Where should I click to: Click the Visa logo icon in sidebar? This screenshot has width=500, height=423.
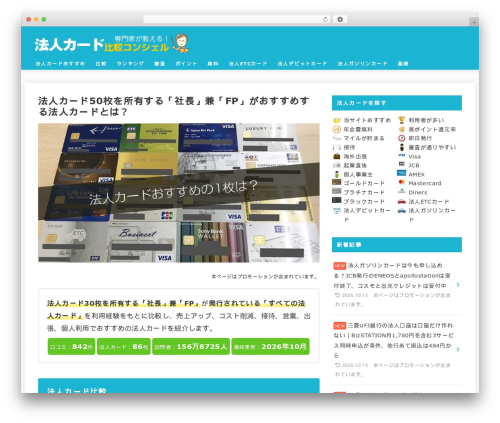click(402, 156)
